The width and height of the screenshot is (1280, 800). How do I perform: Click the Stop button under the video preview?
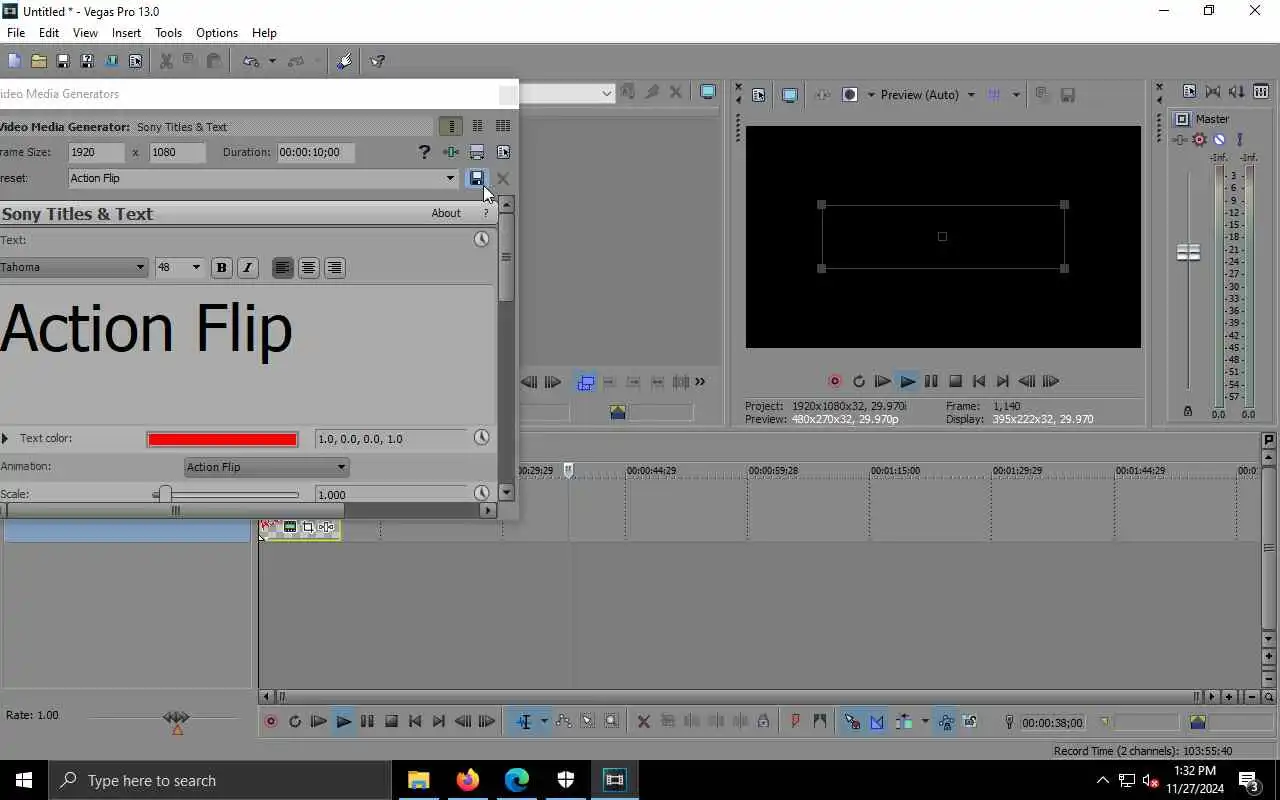(955, 381)
